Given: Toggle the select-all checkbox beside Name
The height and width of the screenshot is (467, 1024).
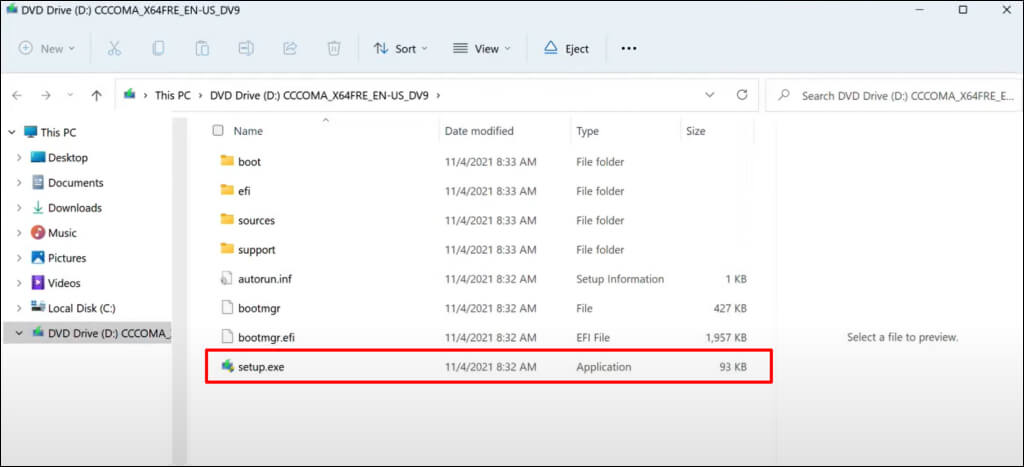Looking at the screenshot, I should (218, 131).
